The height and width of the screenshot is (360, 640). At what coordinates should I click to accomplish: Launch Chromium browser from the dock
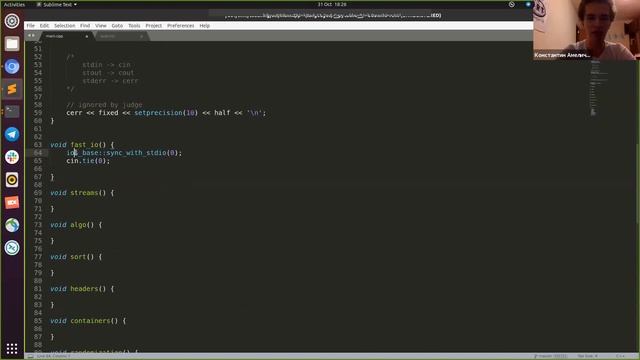(x=12, y=67)
